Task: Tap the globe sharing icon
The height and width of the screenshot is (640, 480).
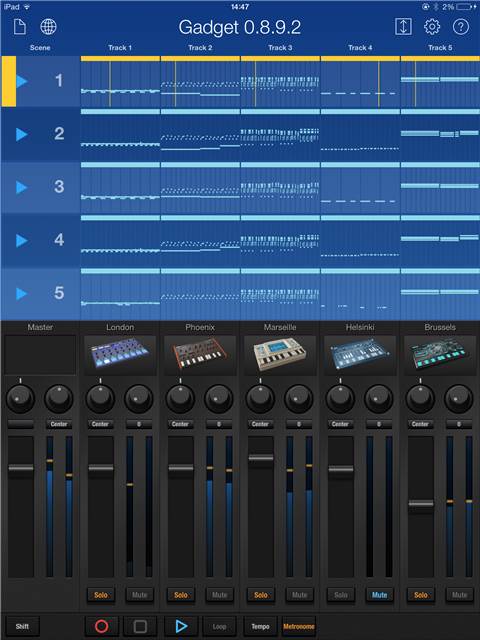Action: [48, 27]
